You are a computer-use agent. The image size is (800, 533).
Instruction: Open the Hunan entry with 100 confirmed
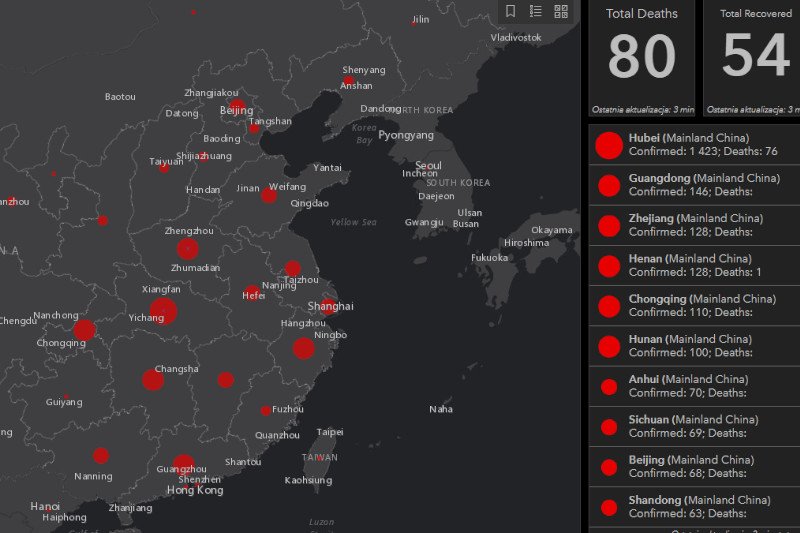point(693,346)
